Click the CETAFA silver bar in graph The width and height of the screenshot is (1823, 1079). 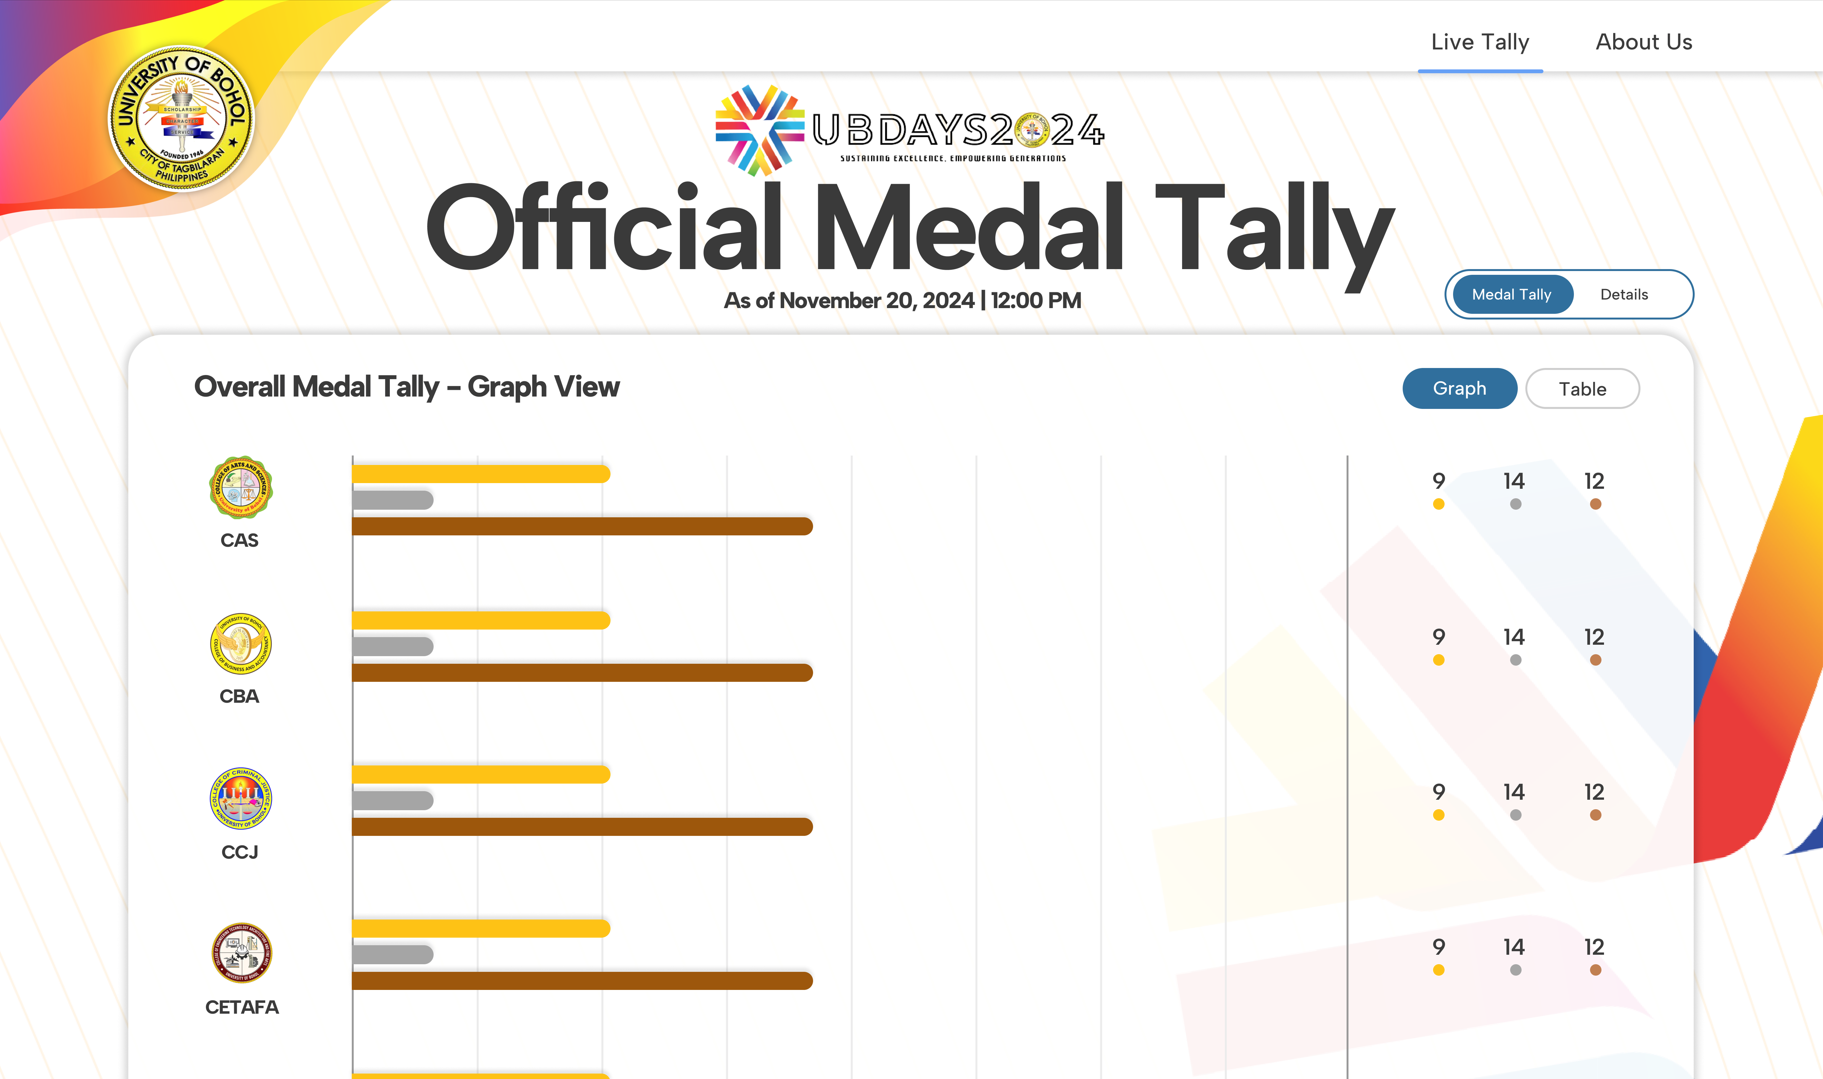tap(393, 954)
